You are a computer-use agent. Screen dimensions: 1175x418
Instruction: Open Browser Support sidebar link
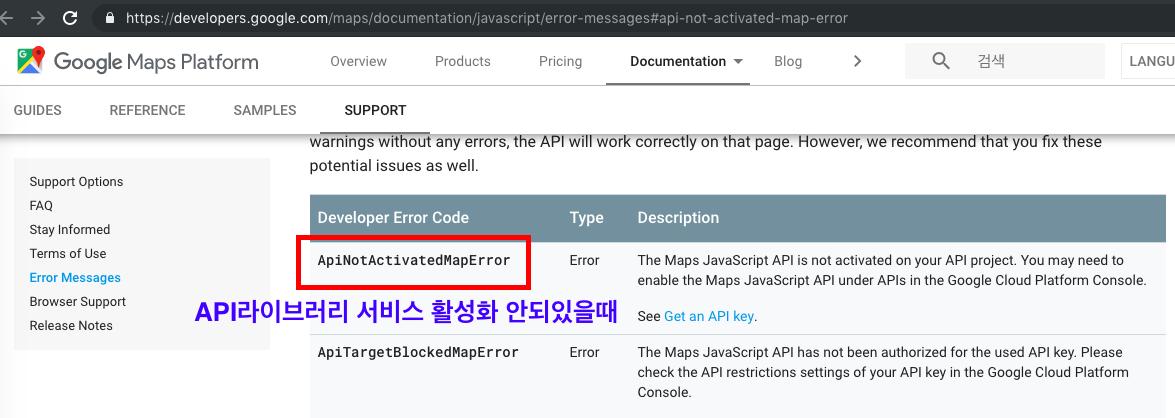[x=77, y=301]
